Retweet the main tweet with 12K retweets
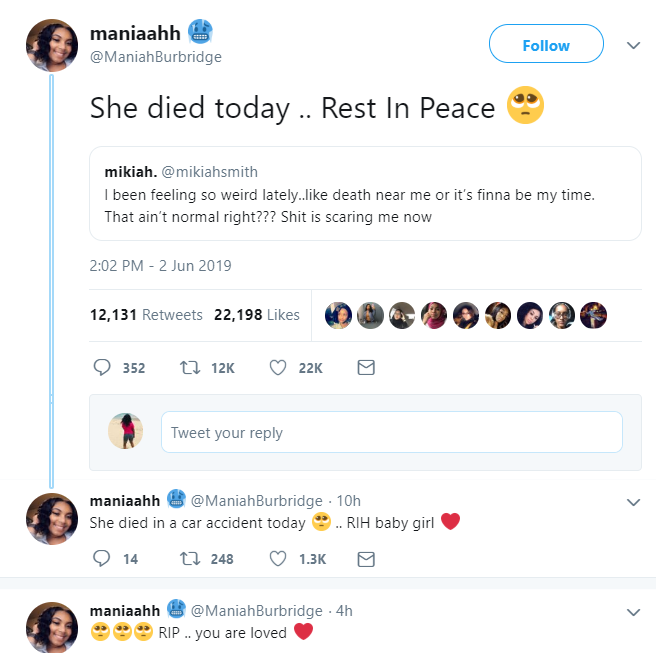Viewport: 656px width, 653px height. (187, 368)
